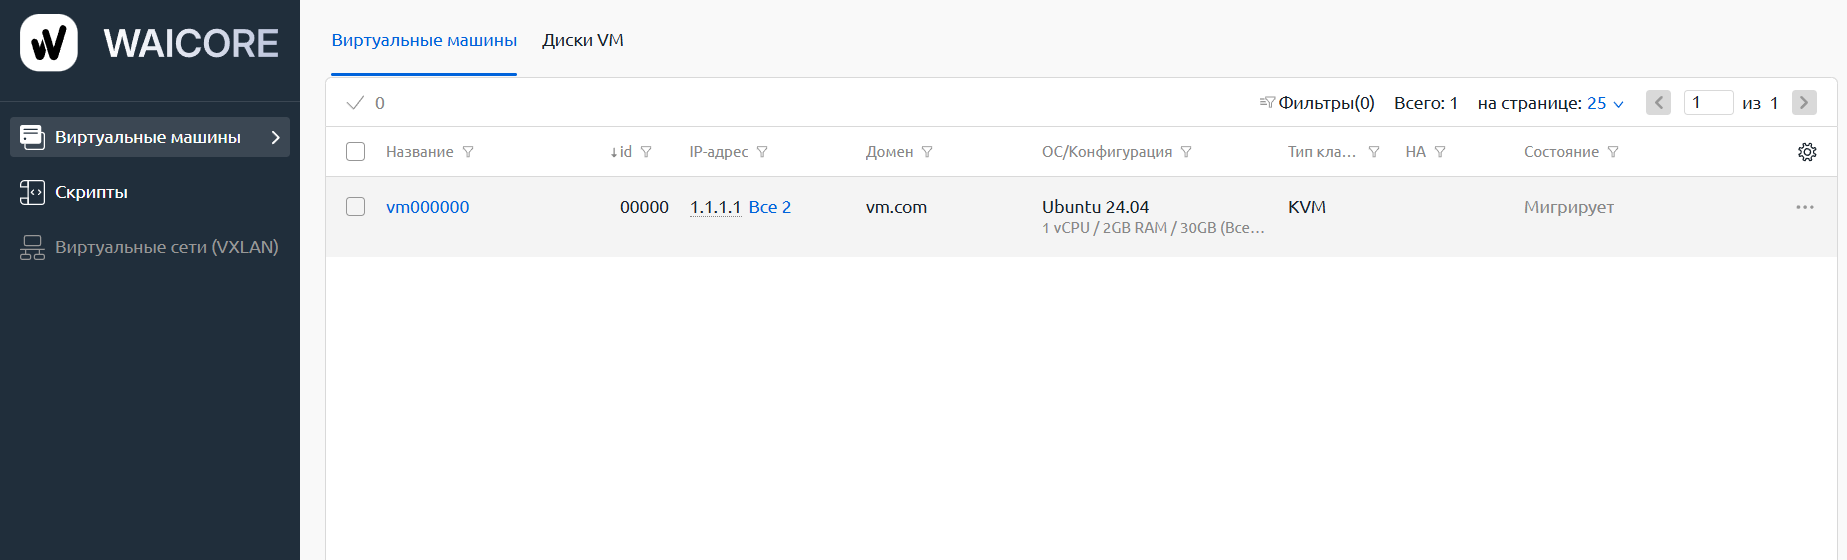
Task: Click the WAICORE logo icon
Action: pos(49,43)
